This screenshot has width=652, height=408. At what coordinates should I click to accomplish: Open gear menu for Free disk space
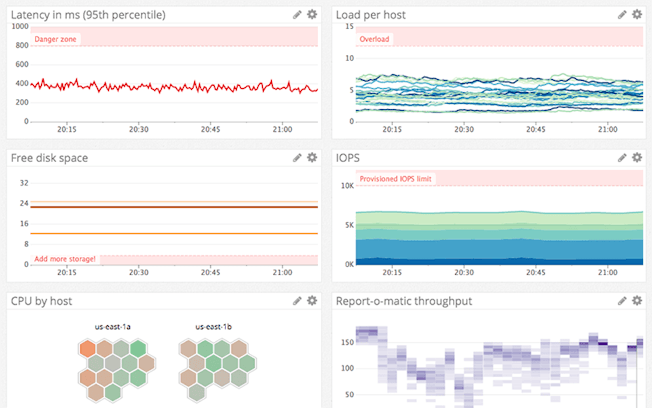[x=312, y=158]
